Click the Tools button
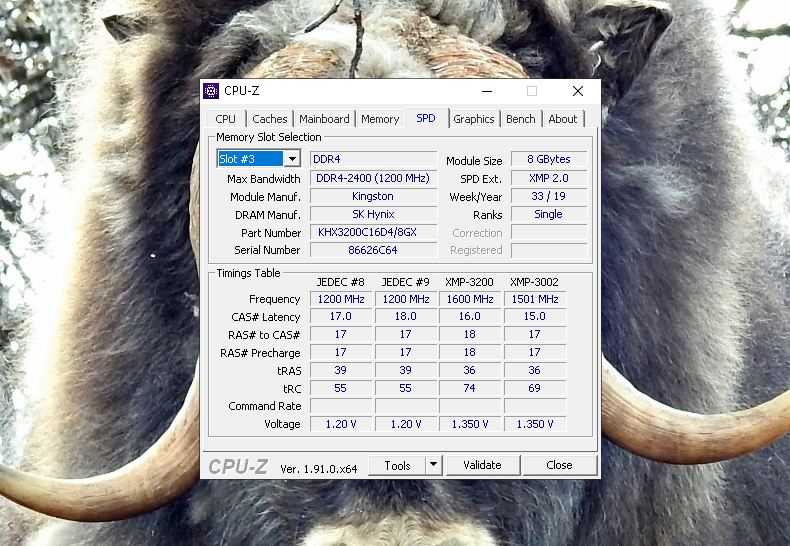 coord(397,465)
